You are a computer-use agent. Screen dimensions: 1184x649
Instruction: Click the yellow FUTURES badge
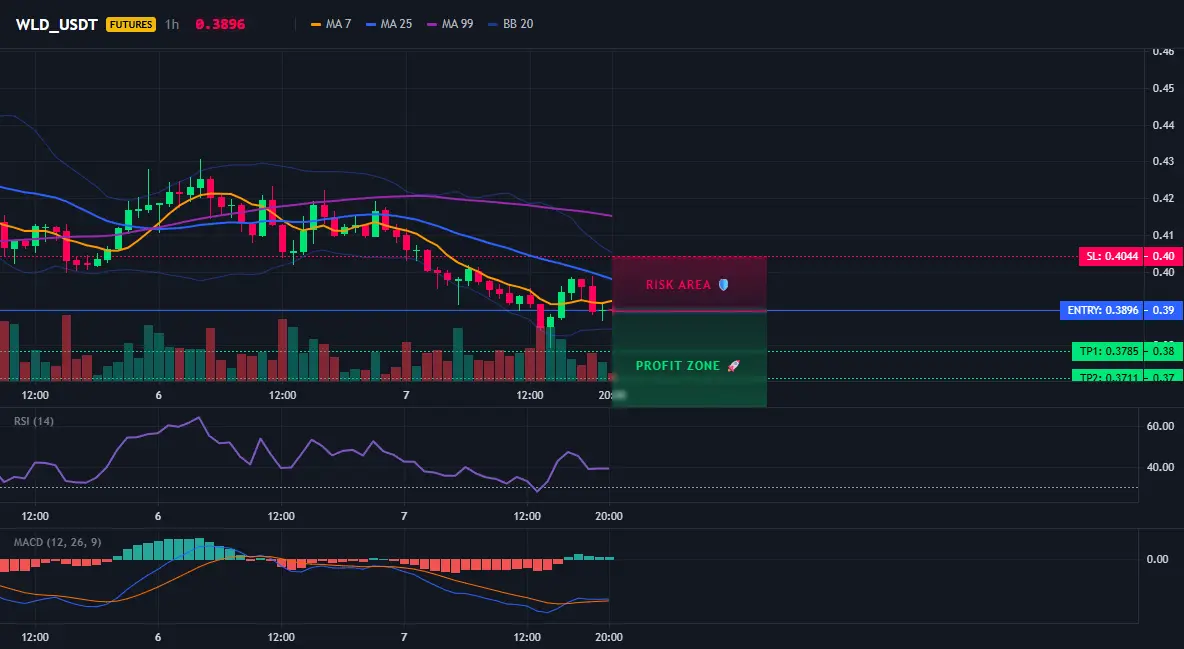click(x=131, y=24)
